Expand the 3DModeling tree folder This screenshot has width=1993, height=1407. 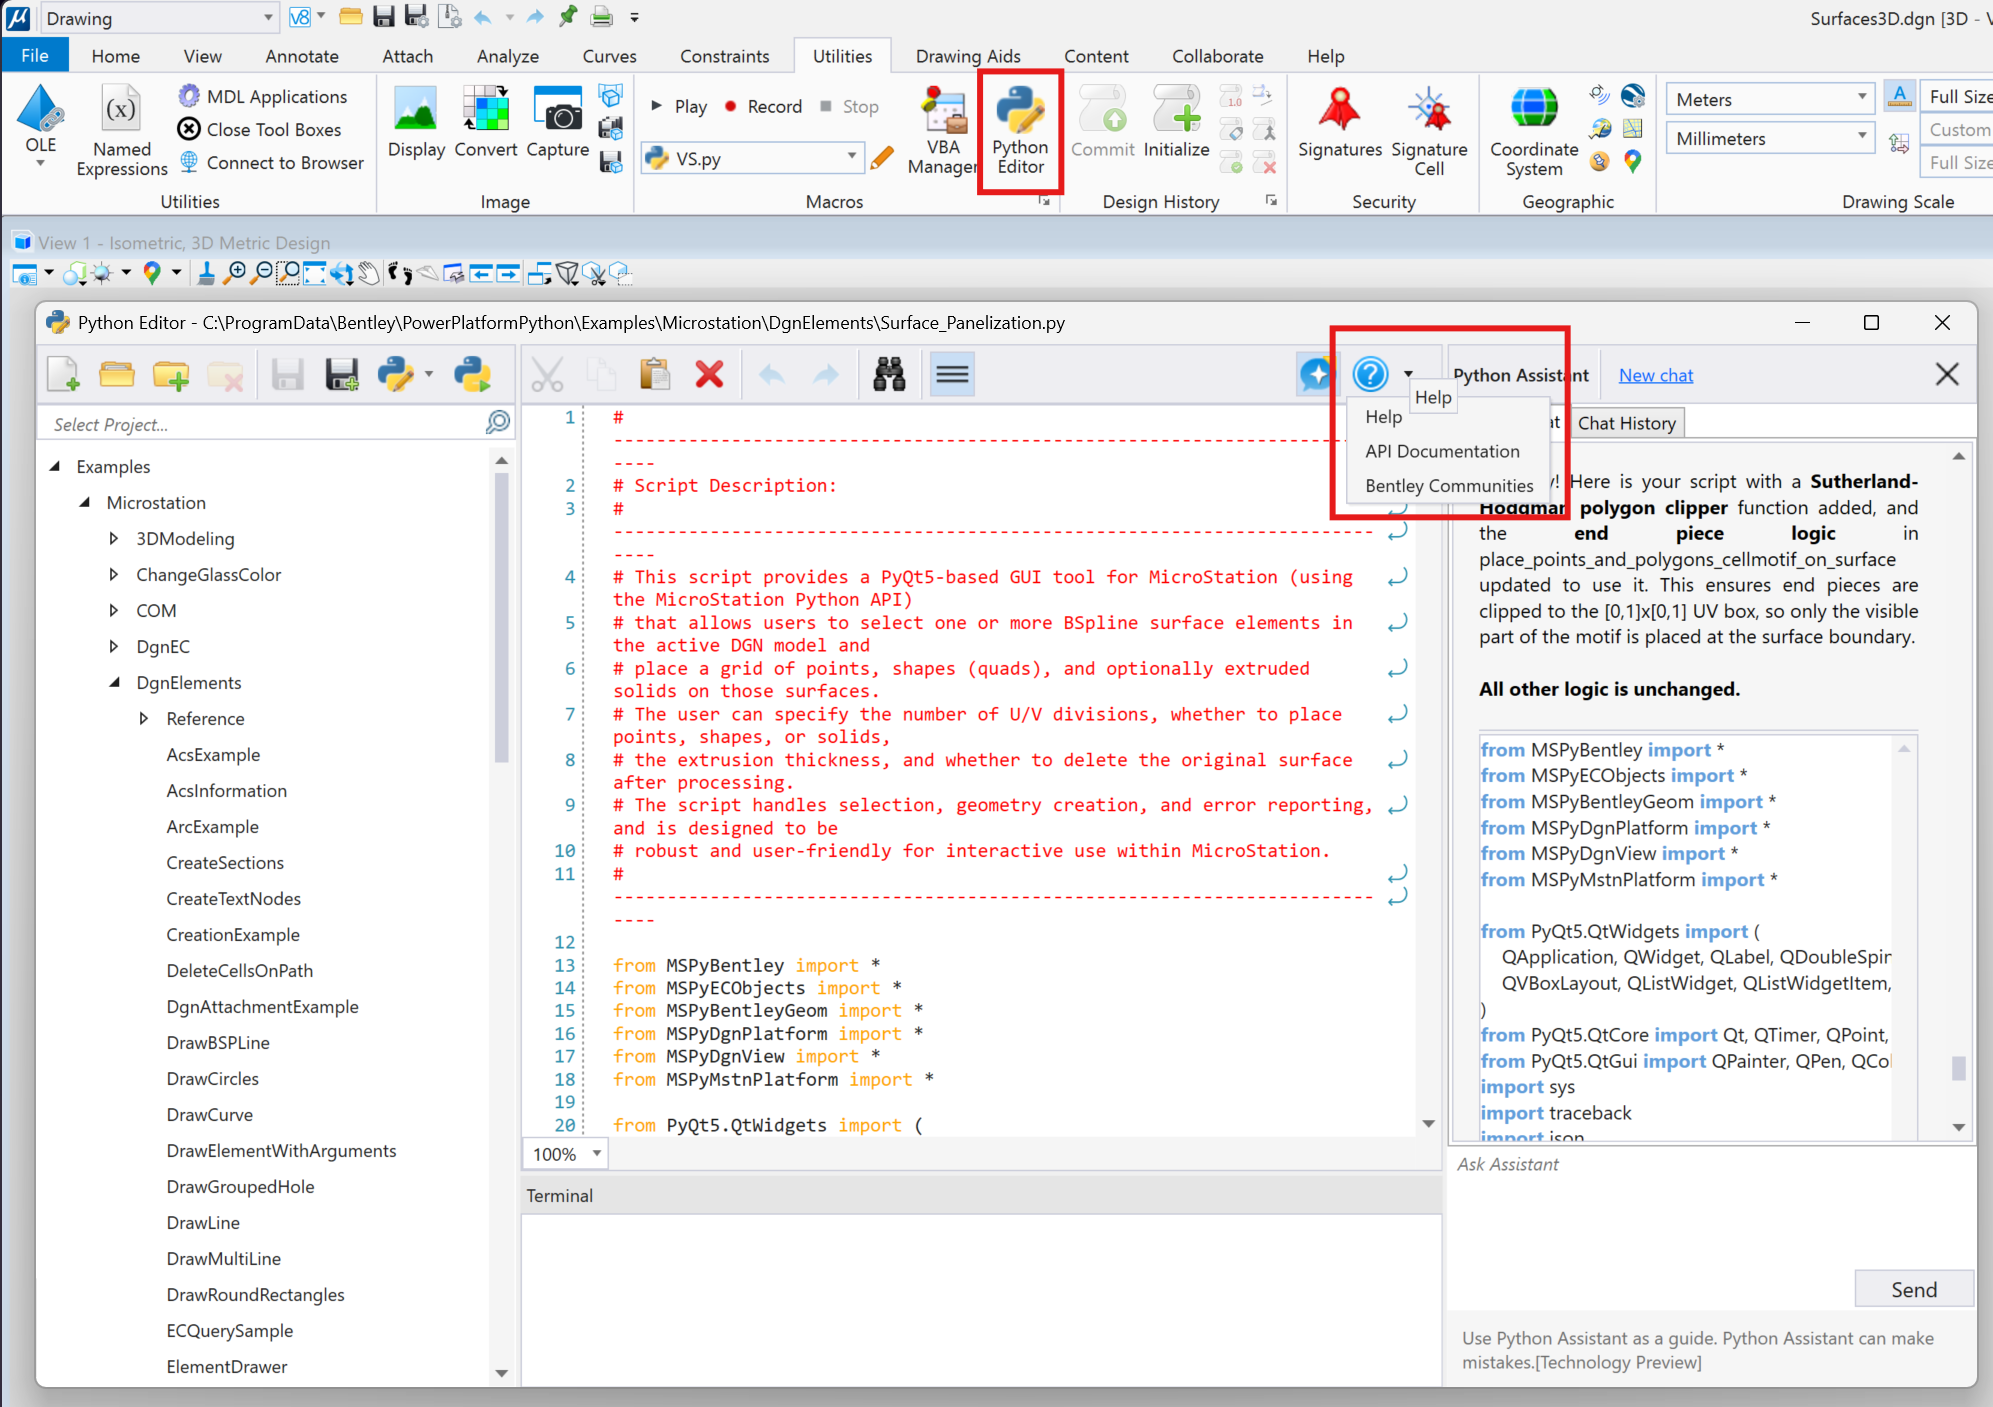[x=114, y=539]
